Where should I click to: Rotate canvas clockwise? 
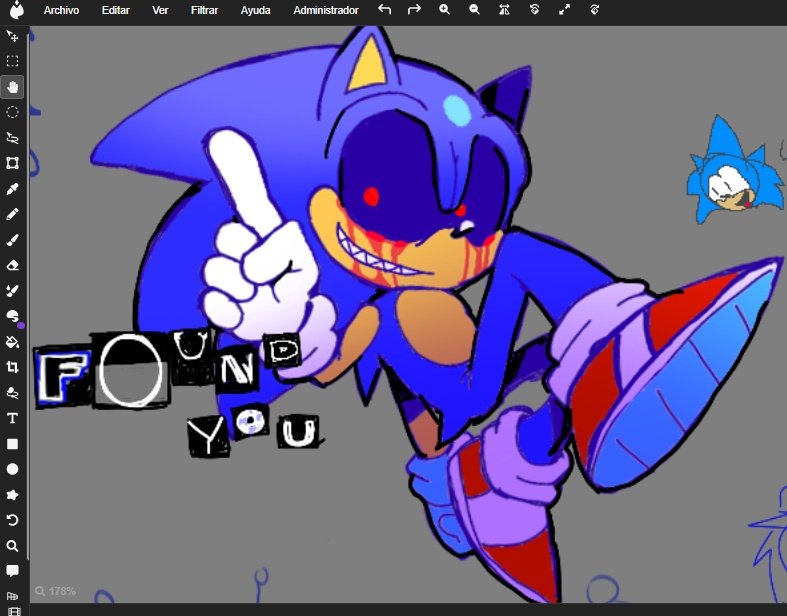595,10
